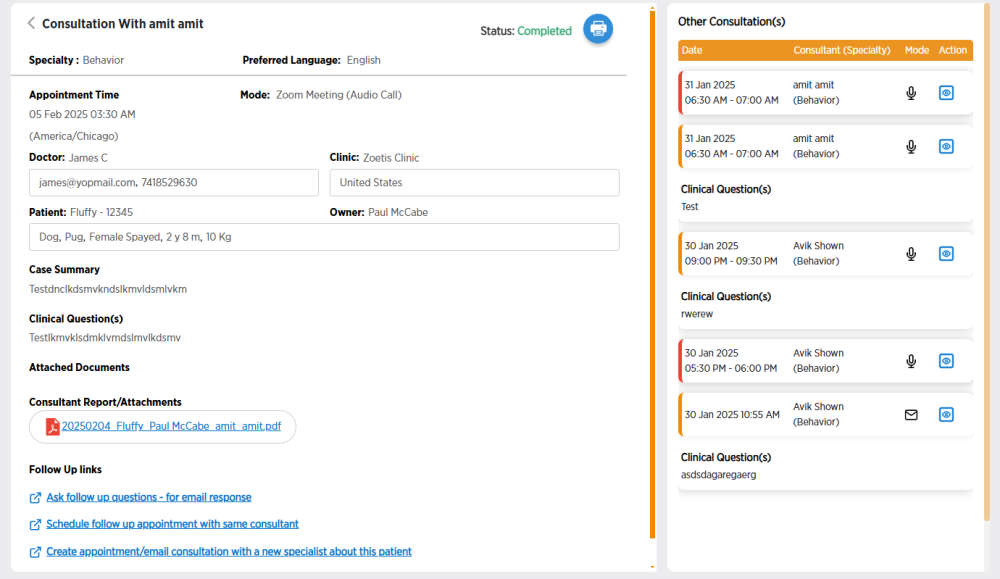This screenshot has height=579, width=1000.
Task: Click the appointment time 05 Feb 2025 03:30 AM
Action: click(82, 114)
